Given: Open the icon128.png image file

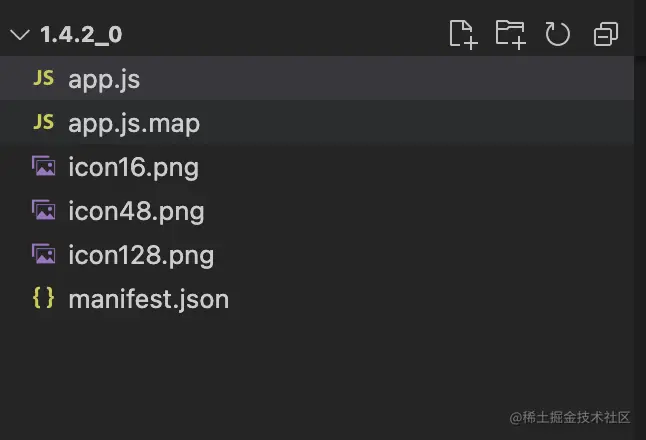Looking at the screenshot, I should (141, 255).
